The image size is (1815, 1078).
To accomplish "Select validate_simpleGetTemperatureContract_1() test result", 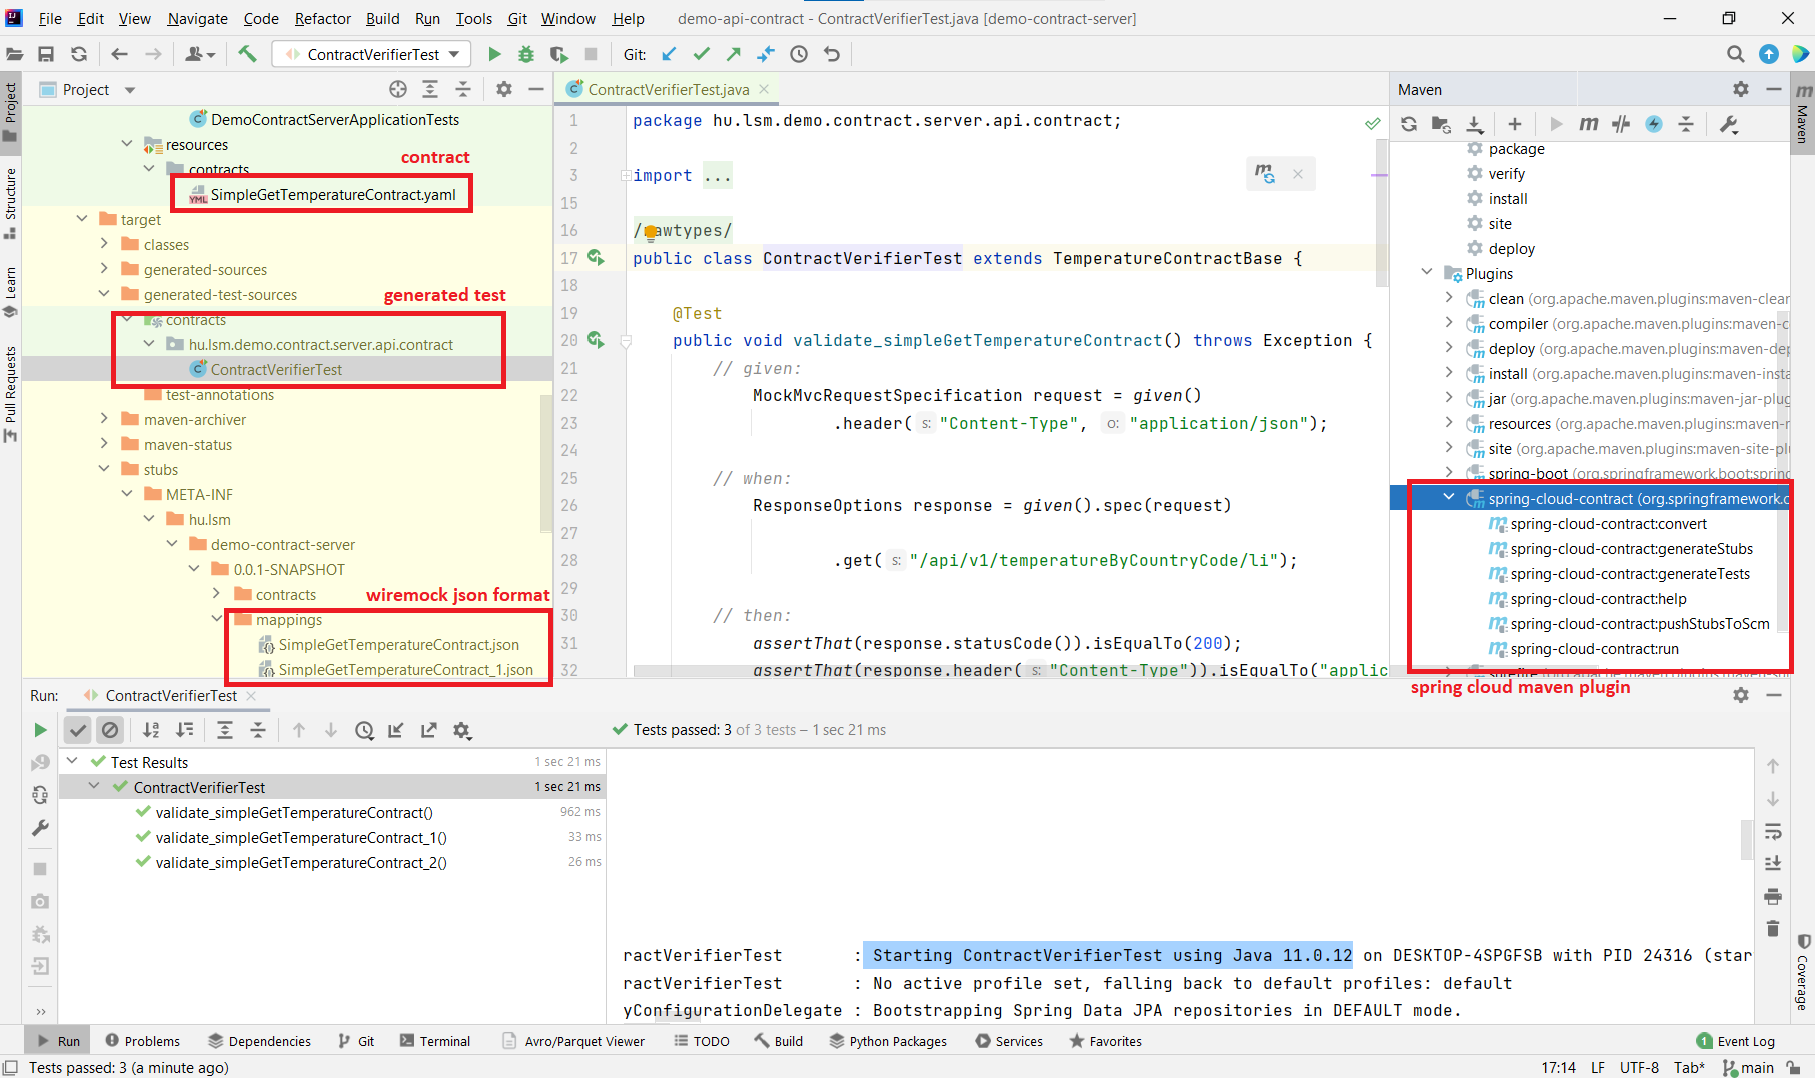I will (x=301, y=837).
